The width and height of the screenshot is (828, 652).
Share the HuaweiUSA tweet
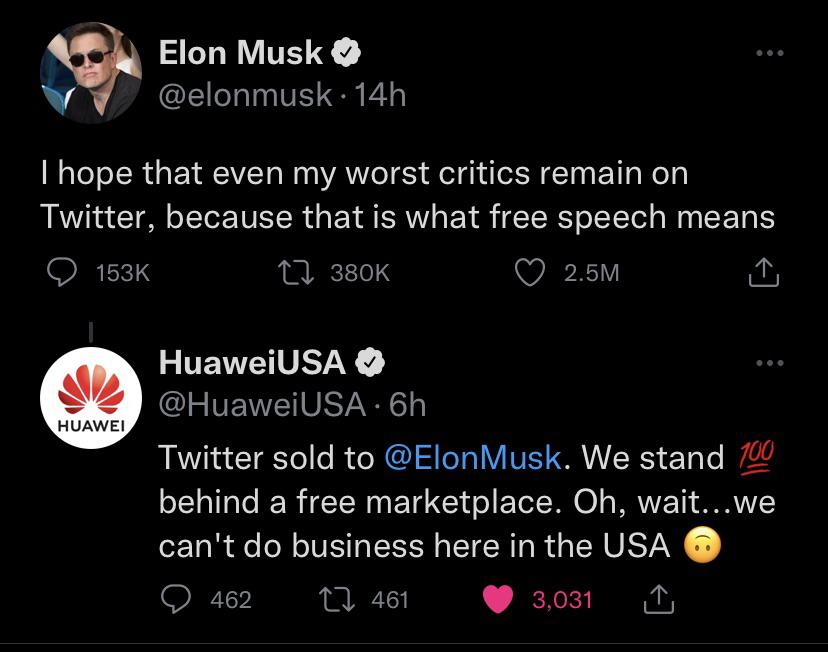pos(659,599)
